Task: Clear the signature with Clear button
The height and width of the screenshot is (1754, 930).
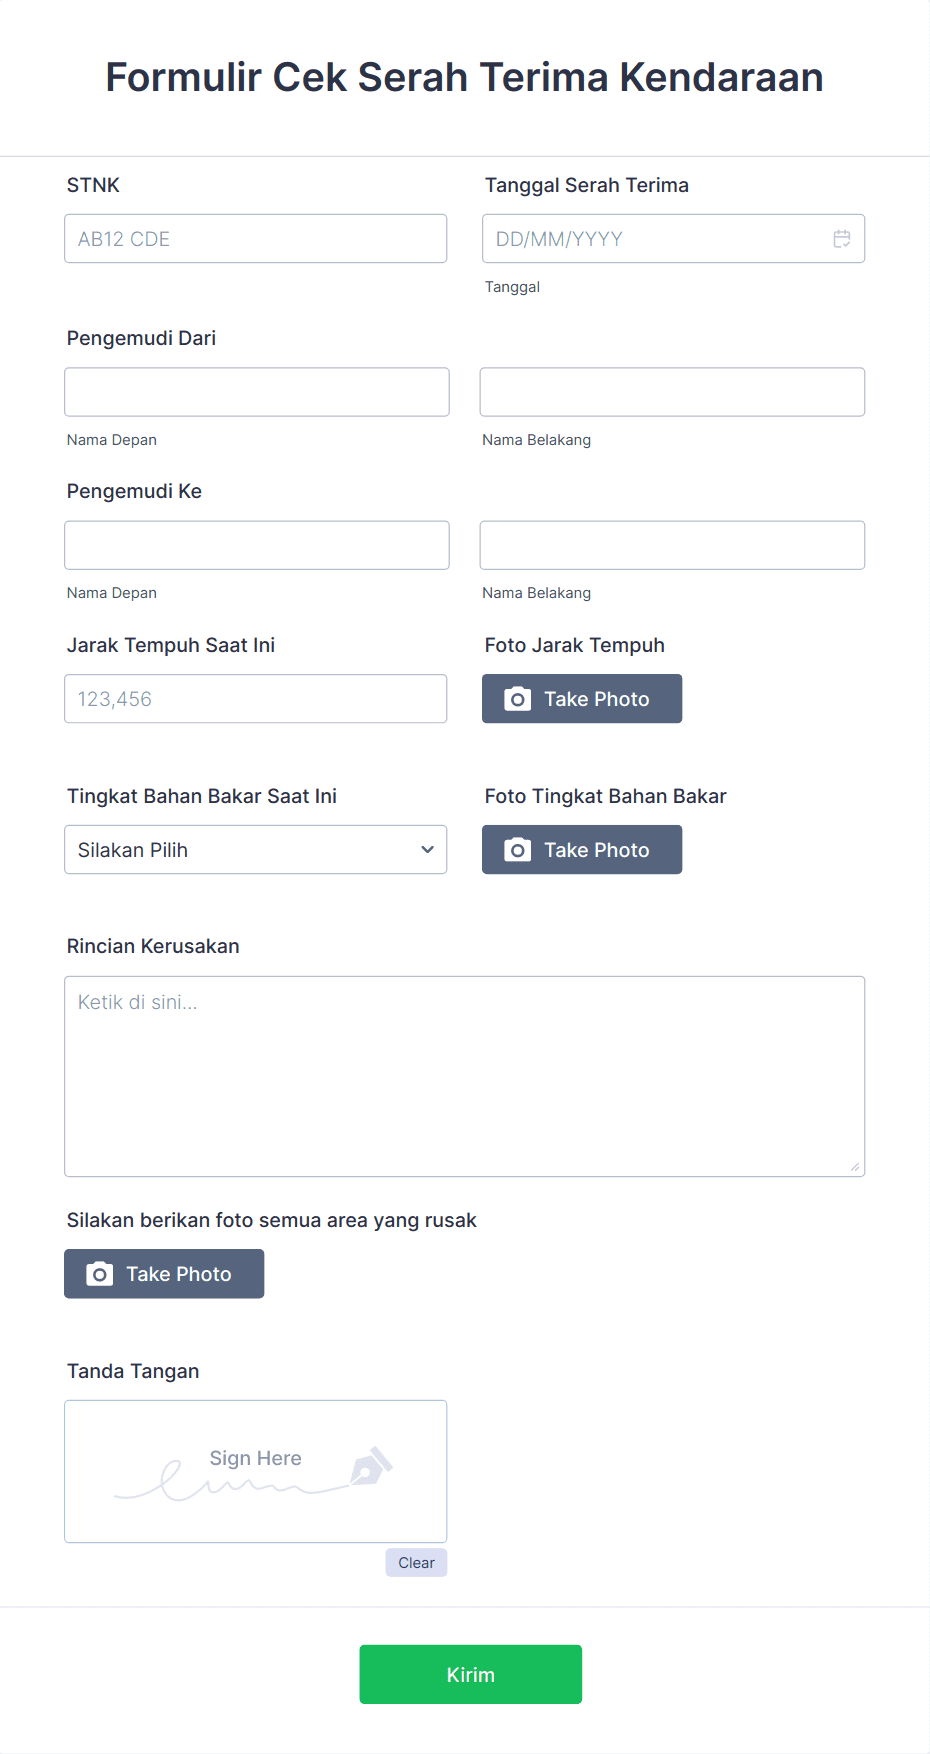Action: coord(416,1562)
